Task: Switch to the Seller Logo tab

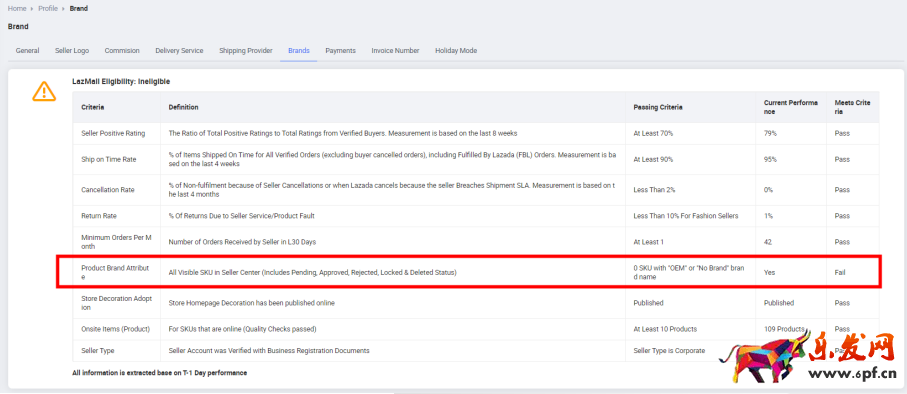Action: point(72,51)
